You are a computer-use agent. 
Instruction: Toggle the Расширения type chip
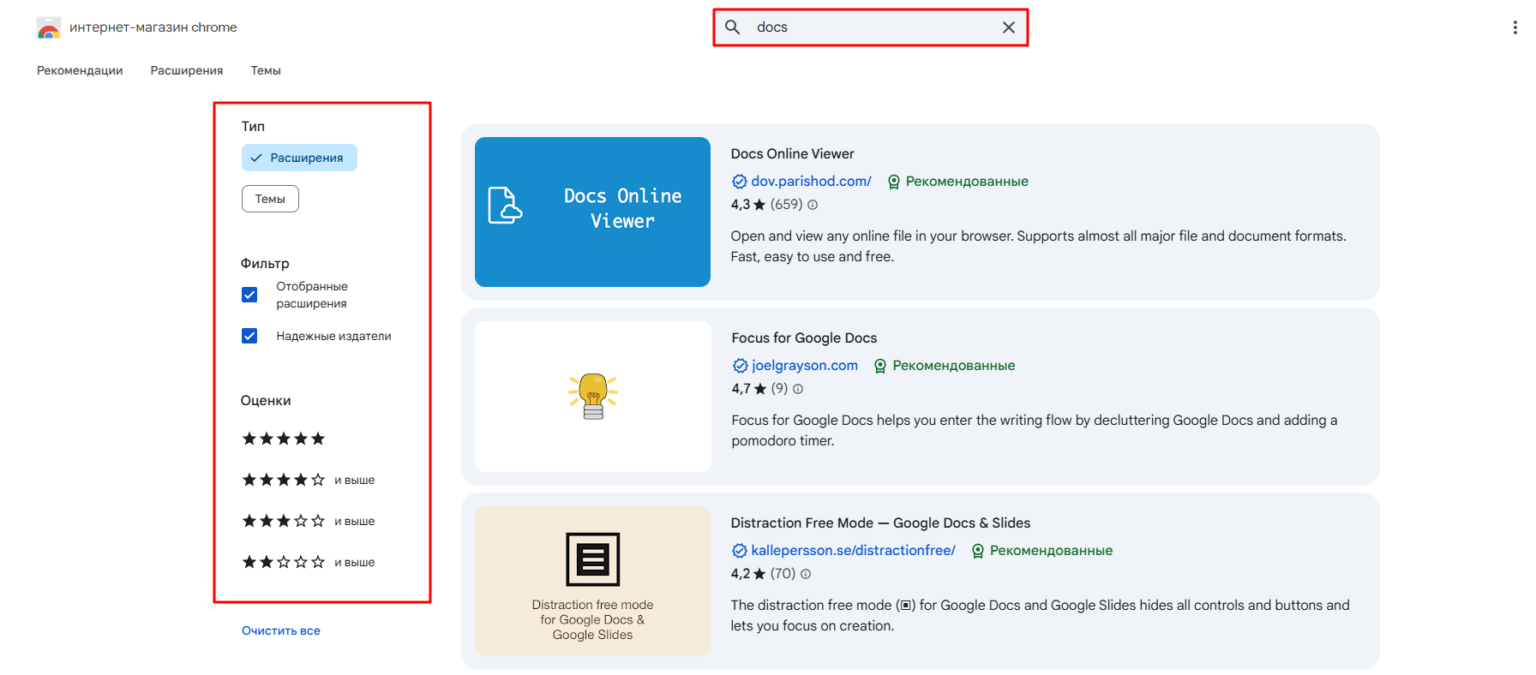click(299, 158)
